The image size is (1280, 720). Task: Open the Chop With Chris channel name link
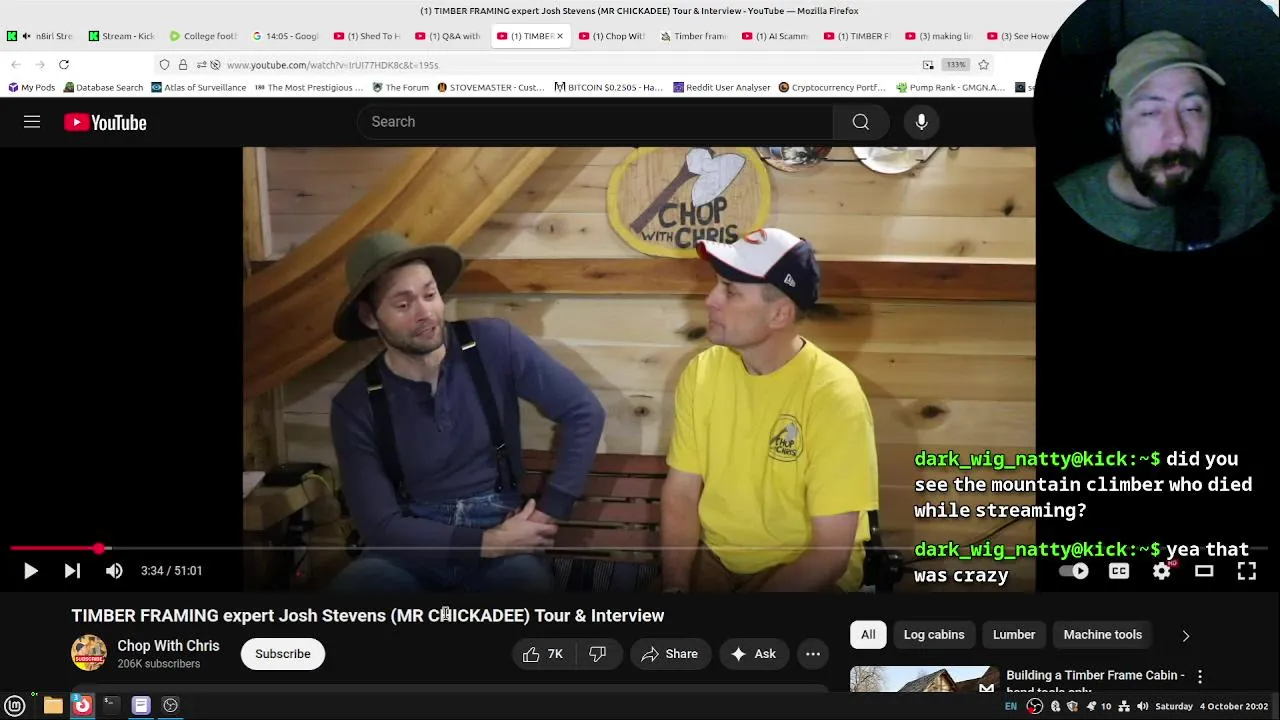click(168, 646)
